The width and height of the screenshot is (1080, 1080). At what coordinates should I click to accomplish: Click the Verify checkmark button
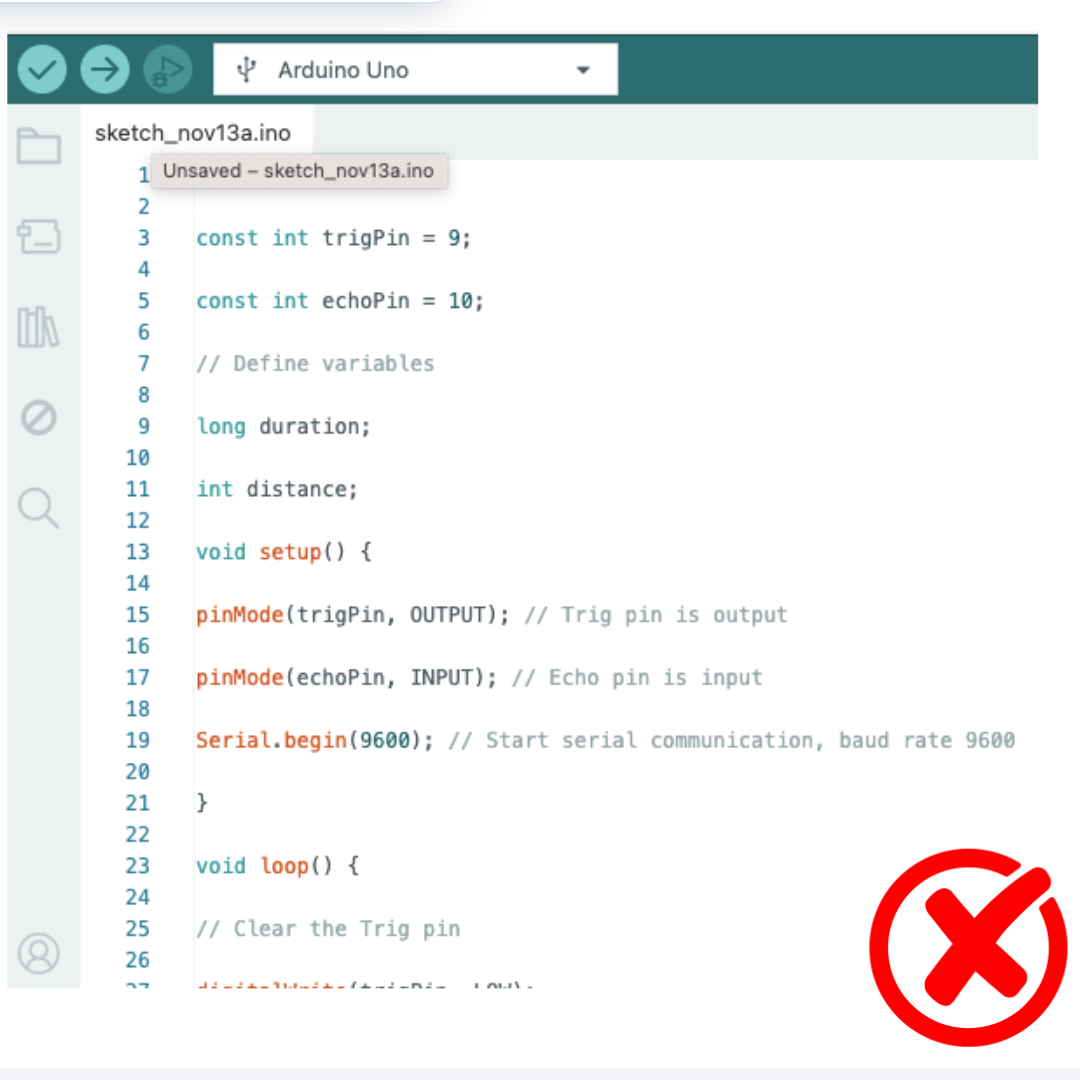pyautogui.click(x=42, y=70)
